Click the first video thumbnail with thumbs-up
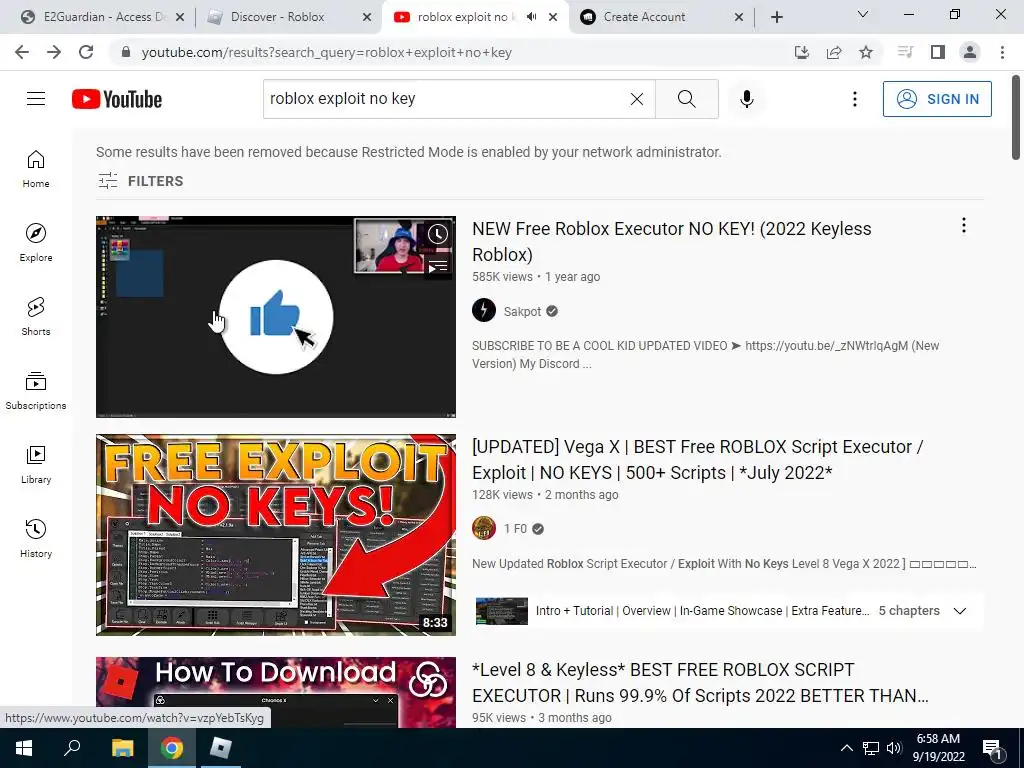 coord(276,317)
